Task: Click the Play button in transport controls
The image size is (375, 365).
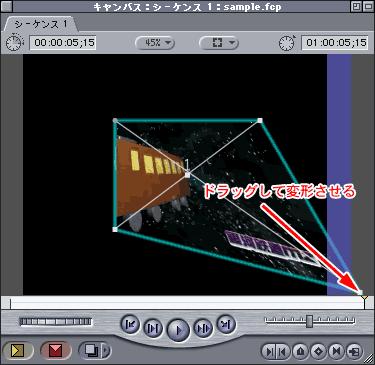Action: (178, 330)
